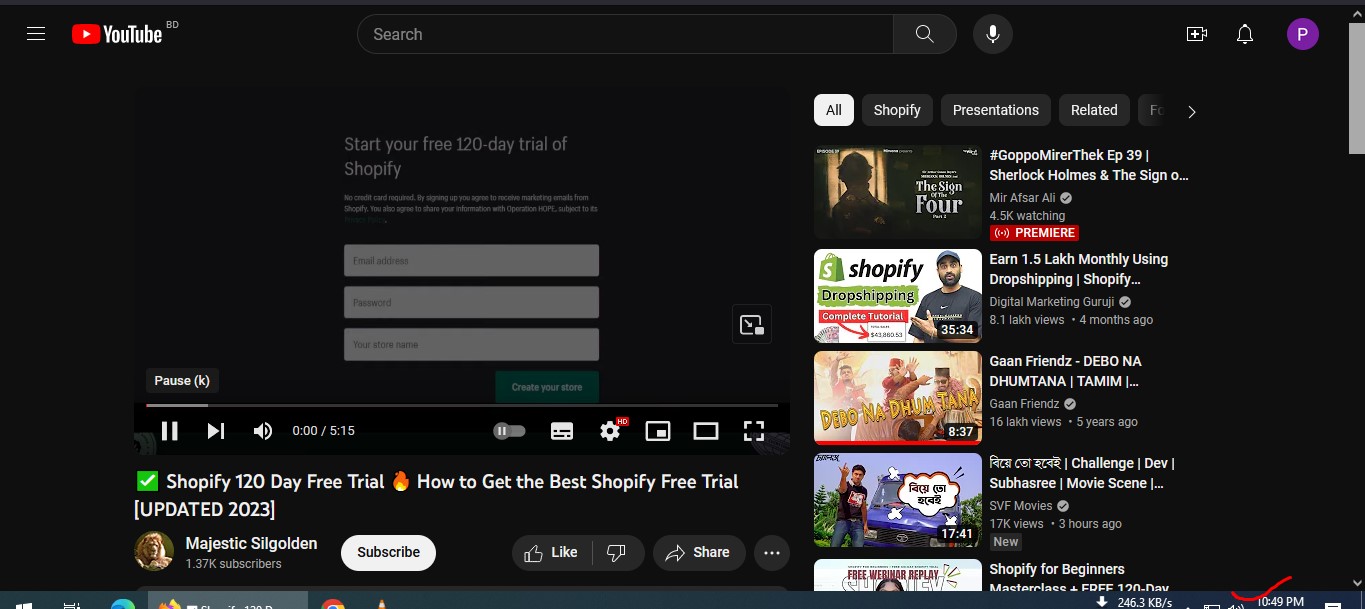Skip to the next video
The image size is (1365, 609).
point(216,431)
